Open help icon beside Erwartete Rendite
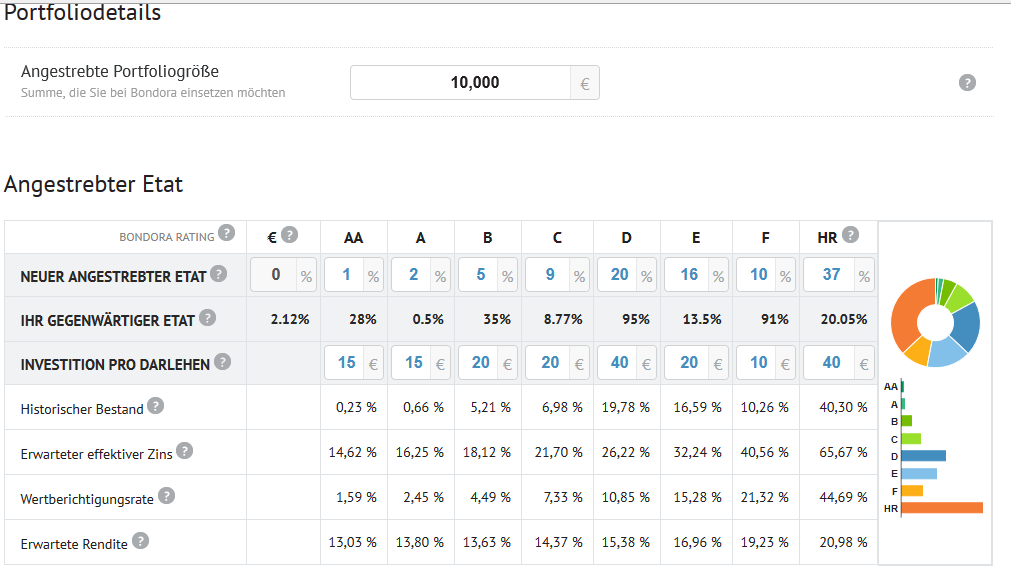This screenshot has width=1011, height=575. pyautogui.click(x=141, y=541)
